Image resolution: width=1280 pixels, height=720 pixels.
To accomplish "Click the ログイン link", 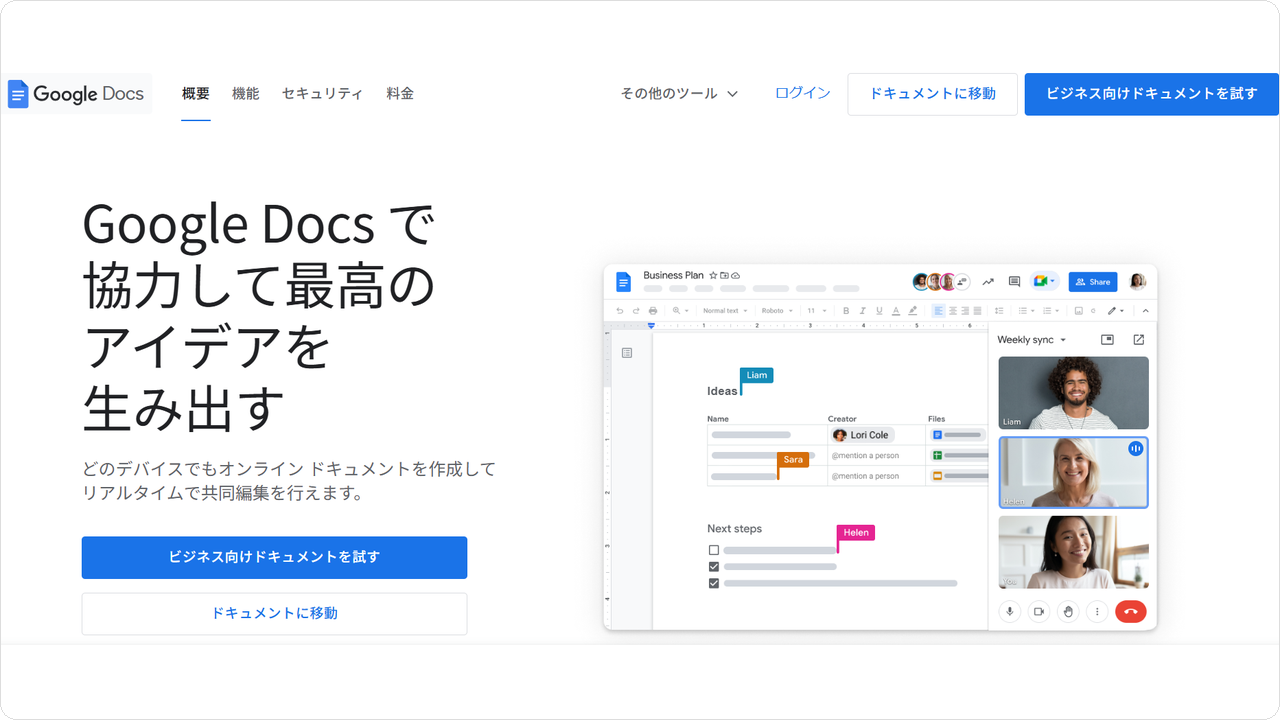I will 803,93.
